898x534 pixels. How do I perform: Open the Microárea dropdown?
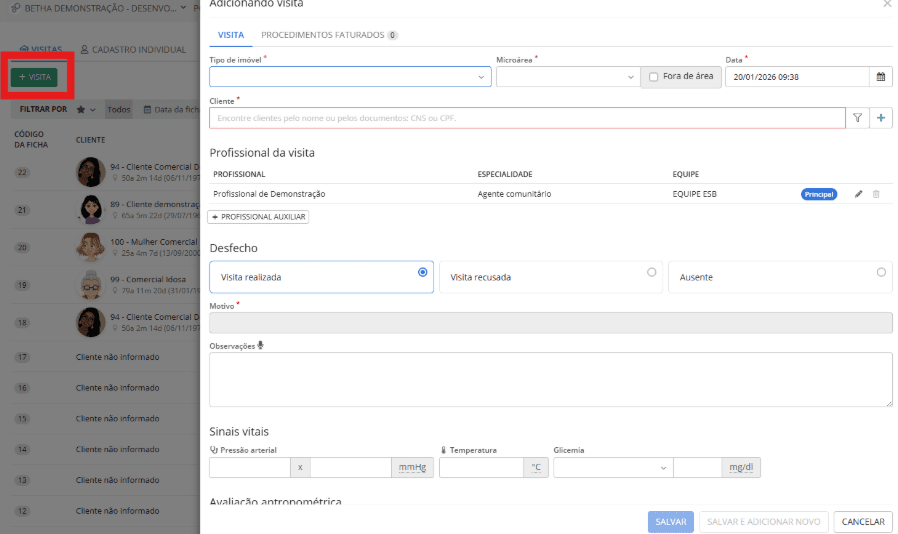click(x=630, y=77)
